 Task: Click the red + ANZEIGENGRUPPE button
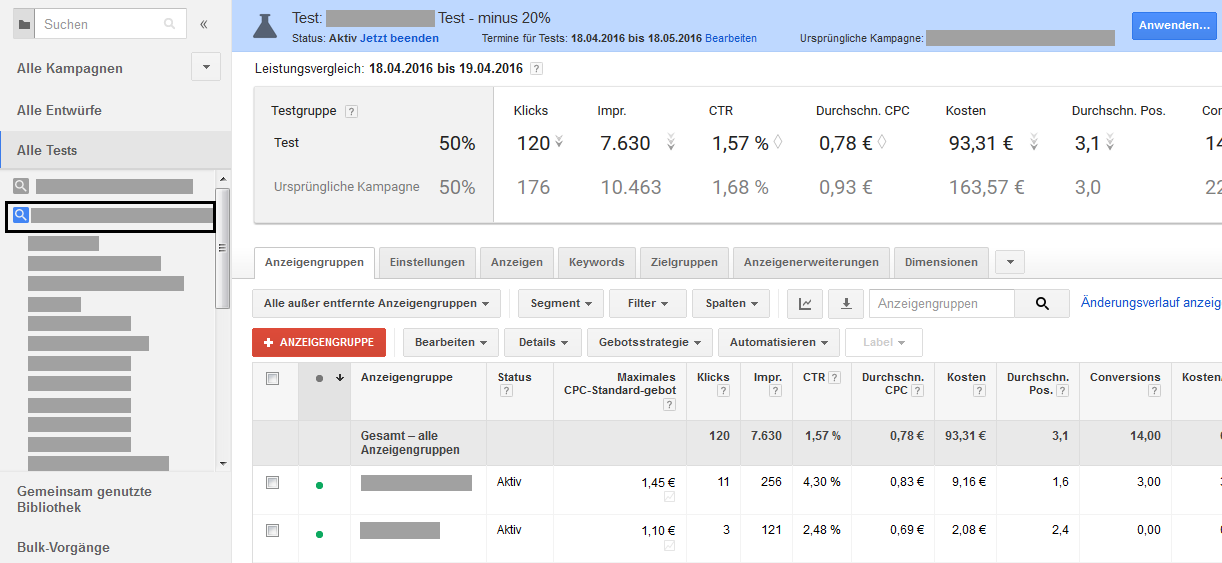(x=319, y=342)
